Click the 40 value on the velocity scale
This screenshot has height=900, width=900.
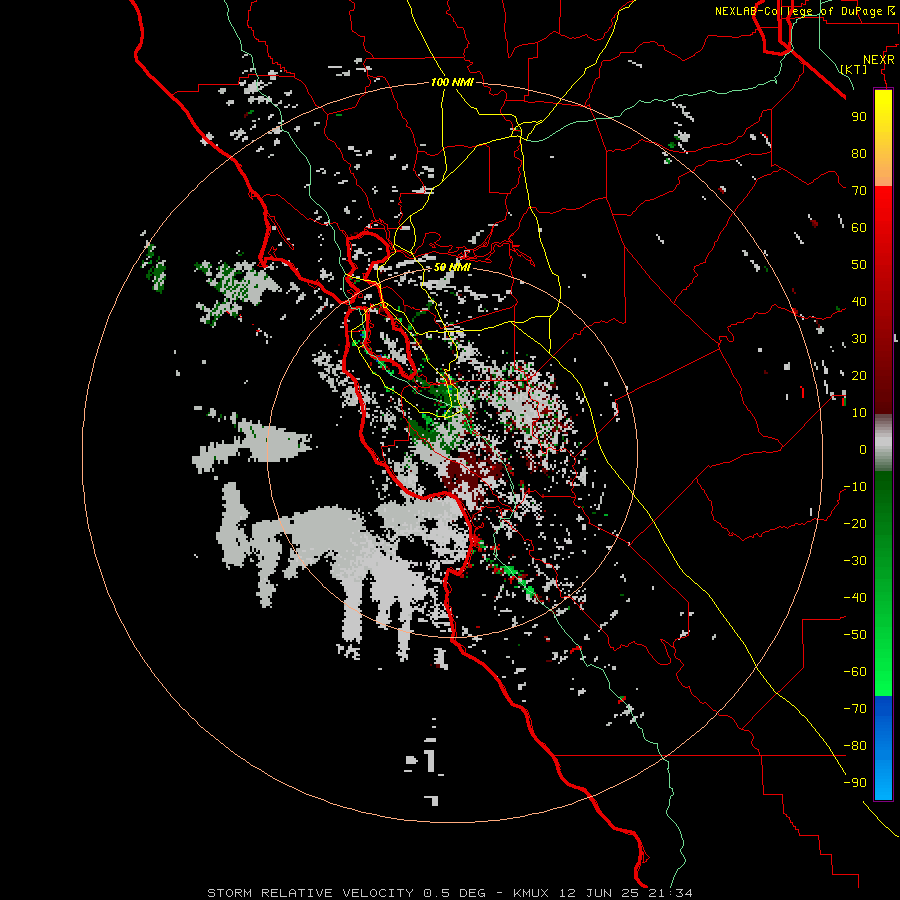[x=859, y=301]
